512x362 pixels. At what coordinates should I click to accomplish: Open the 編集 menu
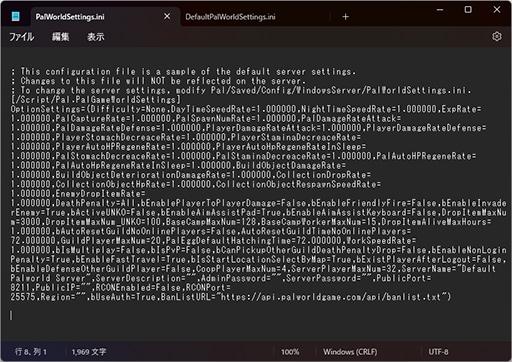[60, 37]
